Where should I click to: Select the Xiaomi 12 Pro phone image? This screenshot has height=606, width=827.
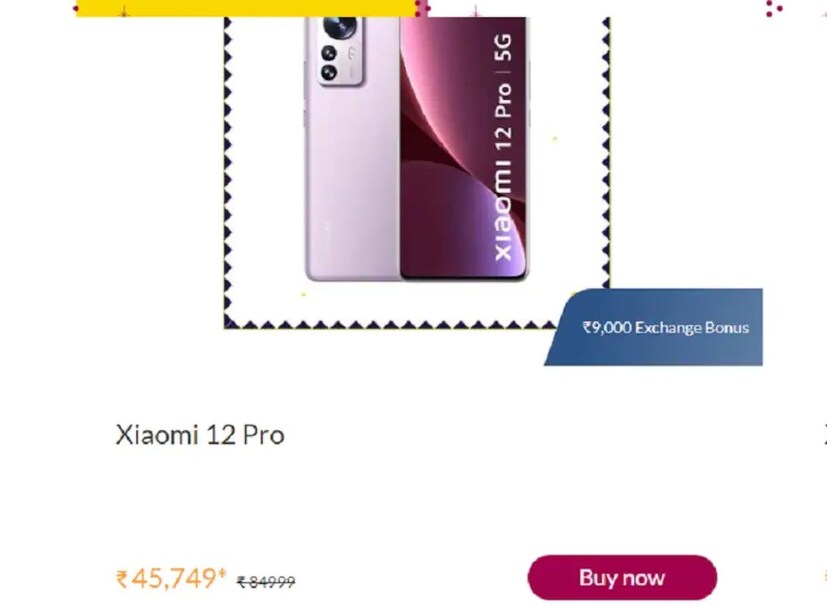tap(417, 149)
